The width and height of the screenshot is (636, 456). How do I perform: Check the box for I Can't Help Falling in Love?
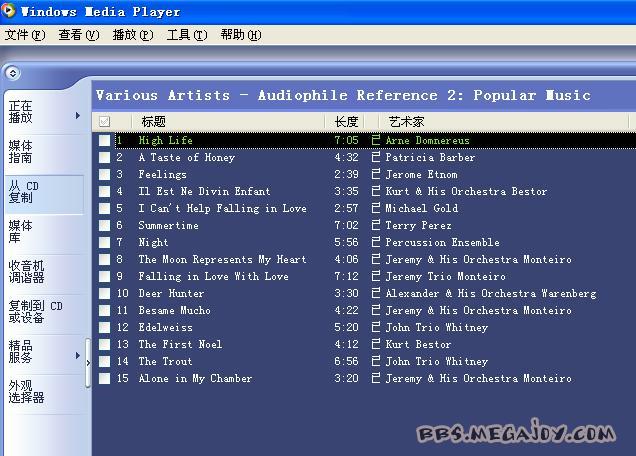104,209
